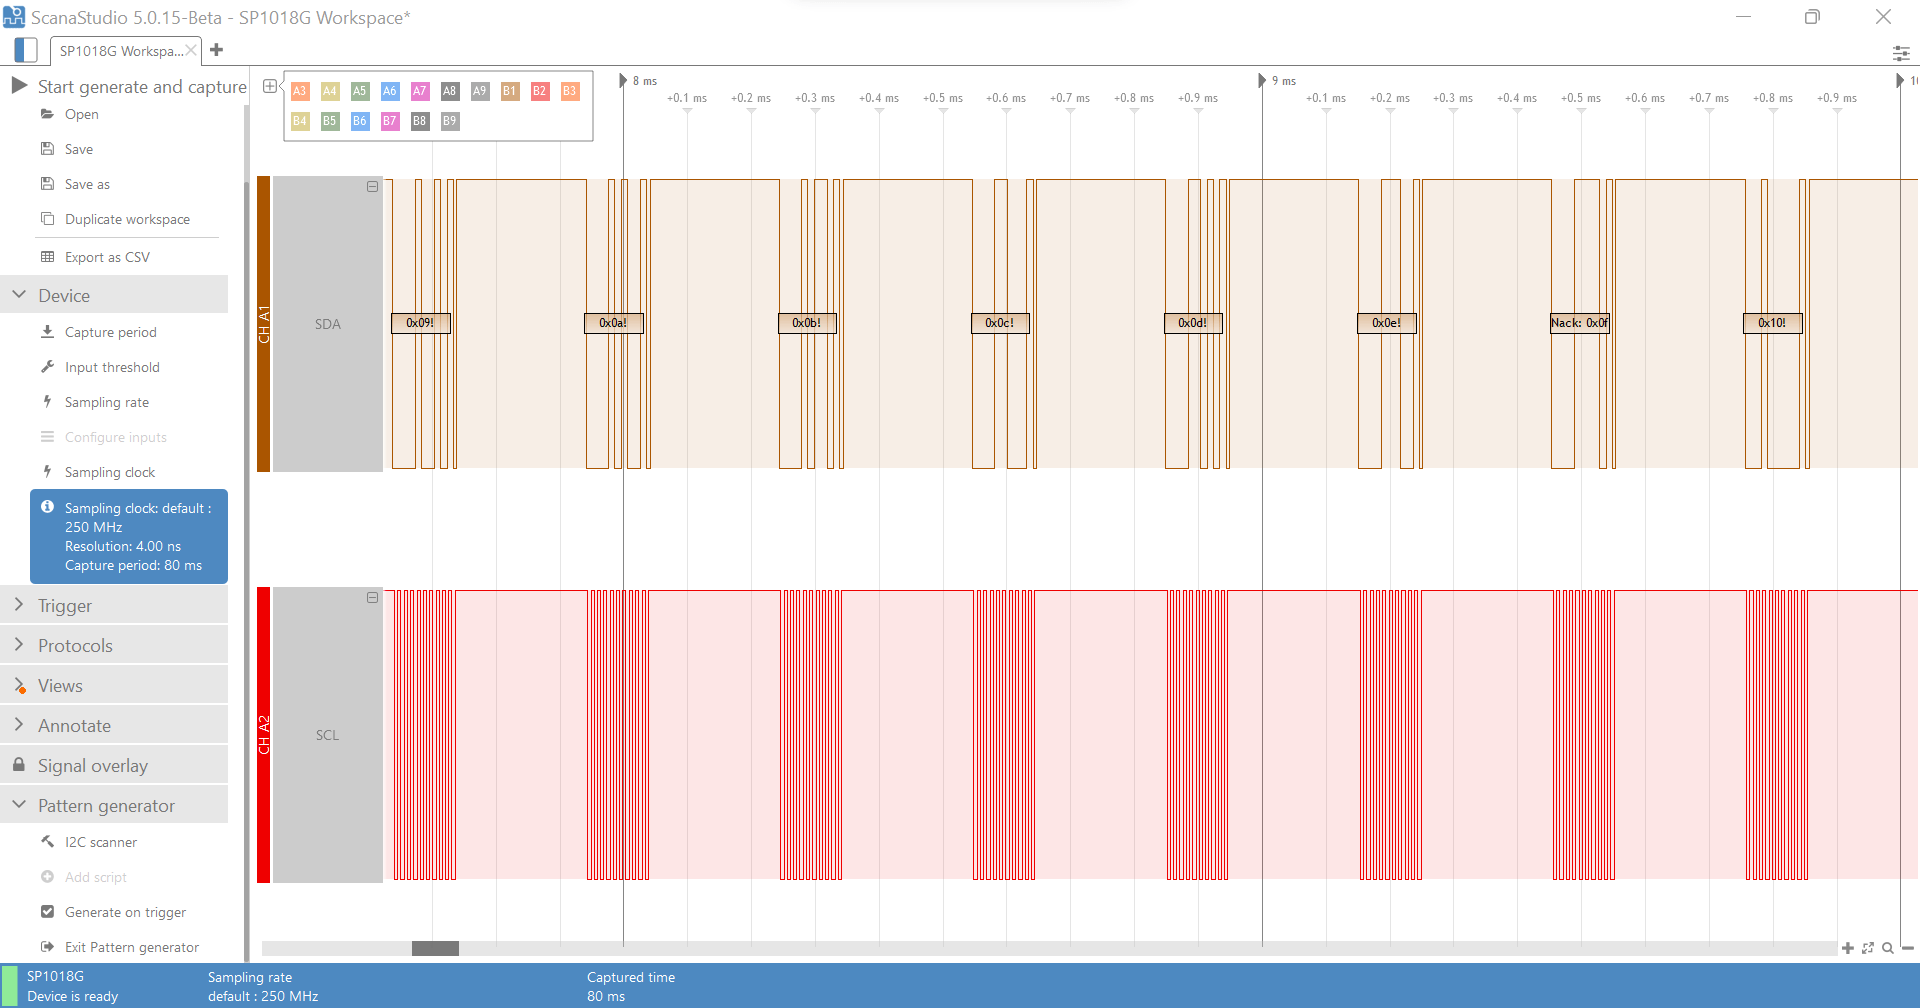Screen dimensions: 1920x1008
Task: Collapse the SCL channel with minus box
Action: (372, 598)
